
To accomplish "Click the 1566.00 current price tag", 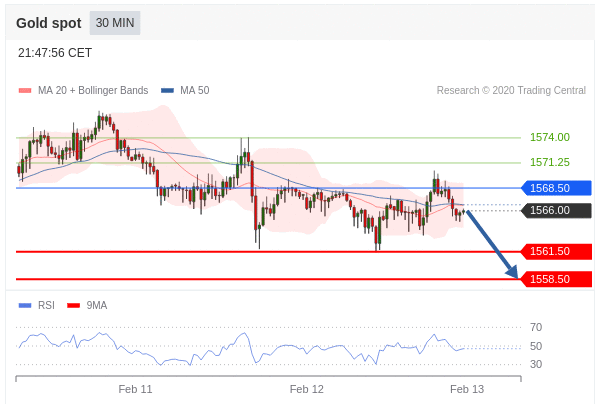I will pos(556,210).
